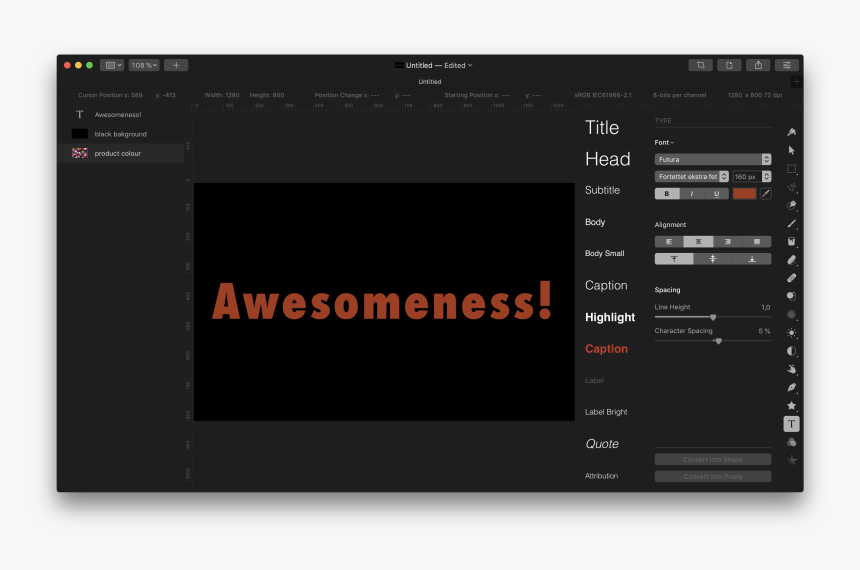Viewport: 860px width, 570px height.
Task: Open the Share button in title bar
Action: tap(758, 65)
